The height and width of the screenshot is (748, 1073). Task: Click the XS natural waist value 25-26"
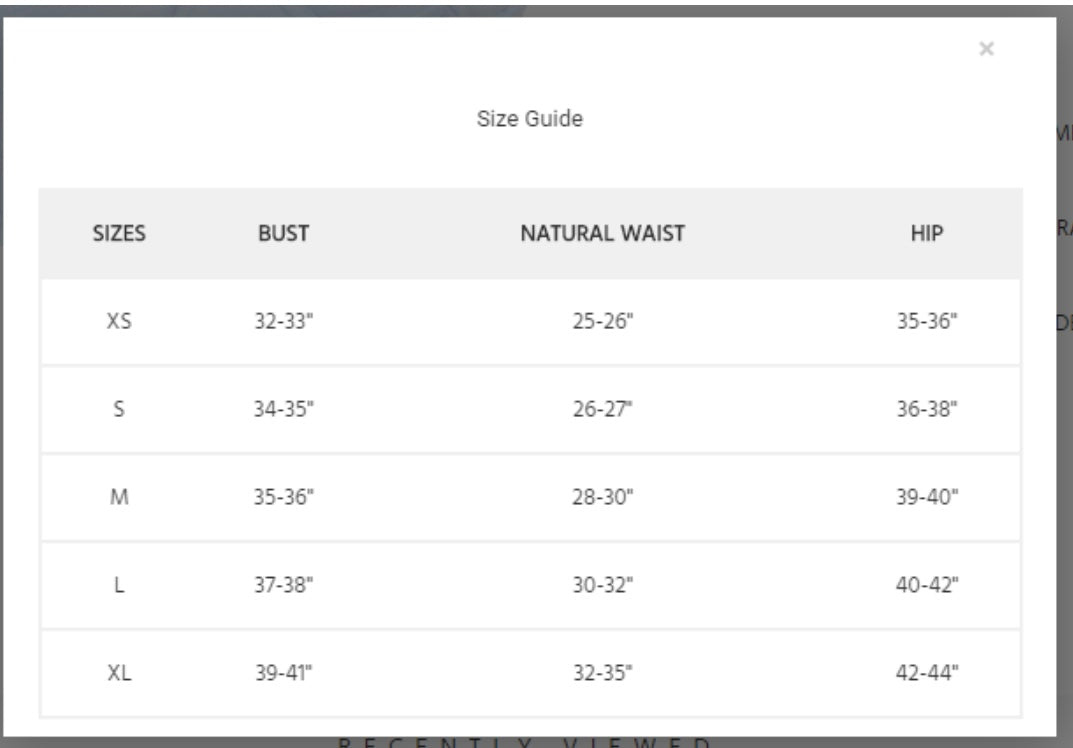(x=602, y=322)
